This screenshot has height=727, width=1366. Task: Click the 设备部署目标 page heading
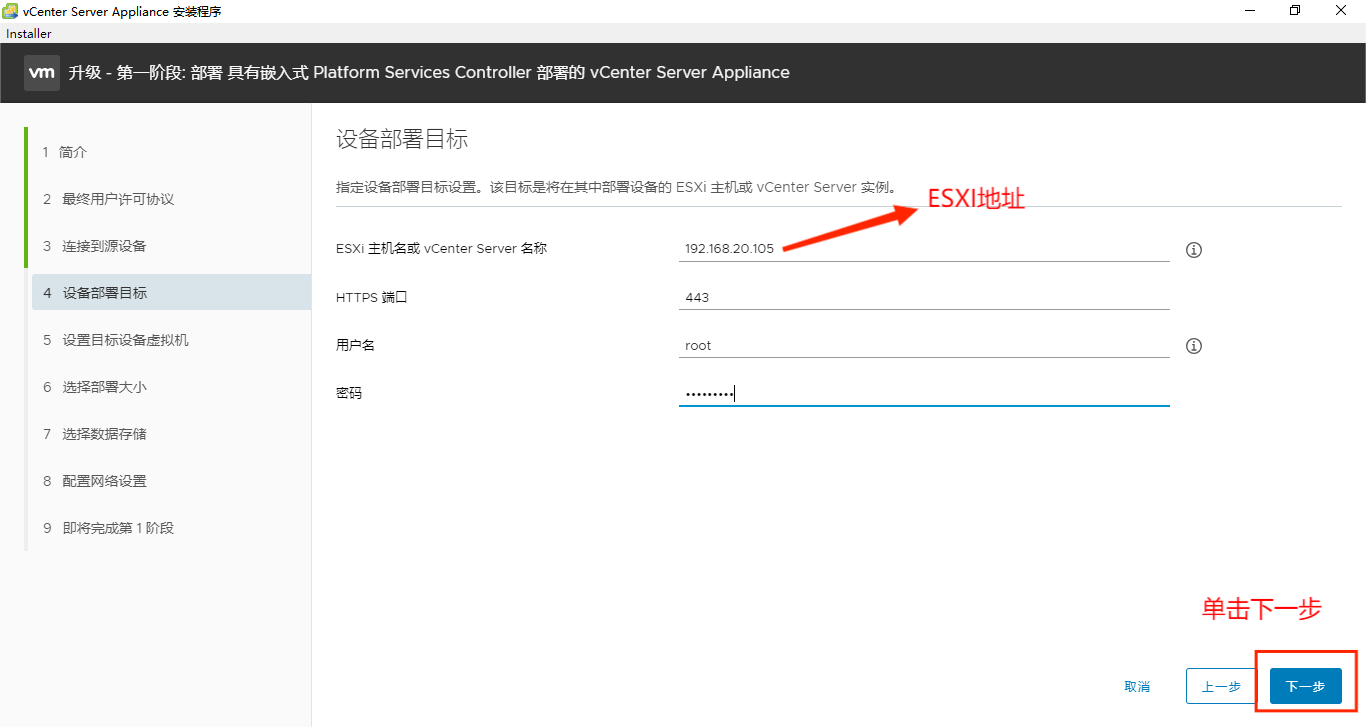point(402,139)
